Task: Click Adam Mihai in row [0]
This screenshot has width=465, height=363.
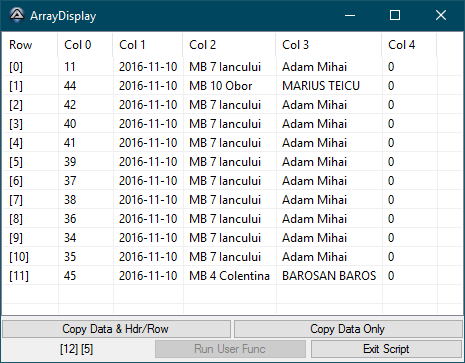Action: pos(315,67)
